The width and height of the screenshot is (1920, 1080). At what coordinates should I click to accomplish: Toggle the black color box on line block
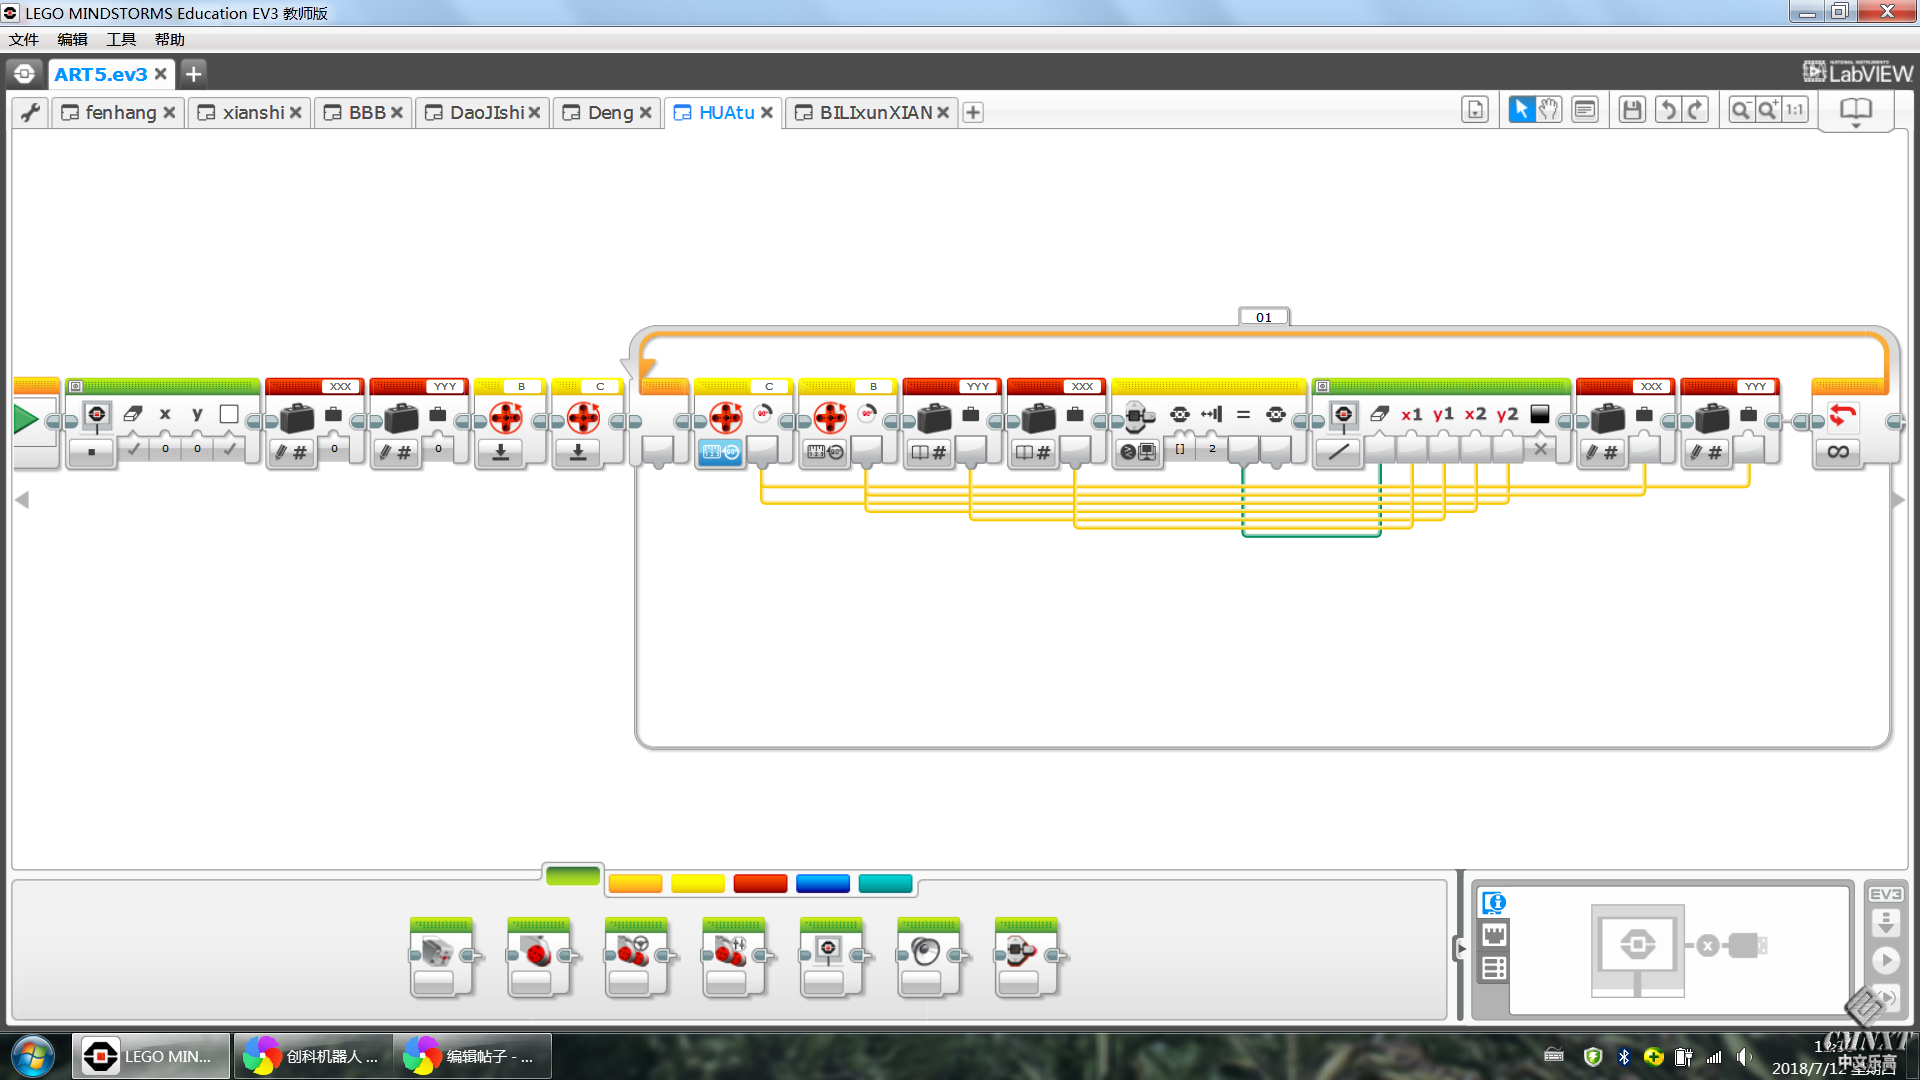point(1540,414)
